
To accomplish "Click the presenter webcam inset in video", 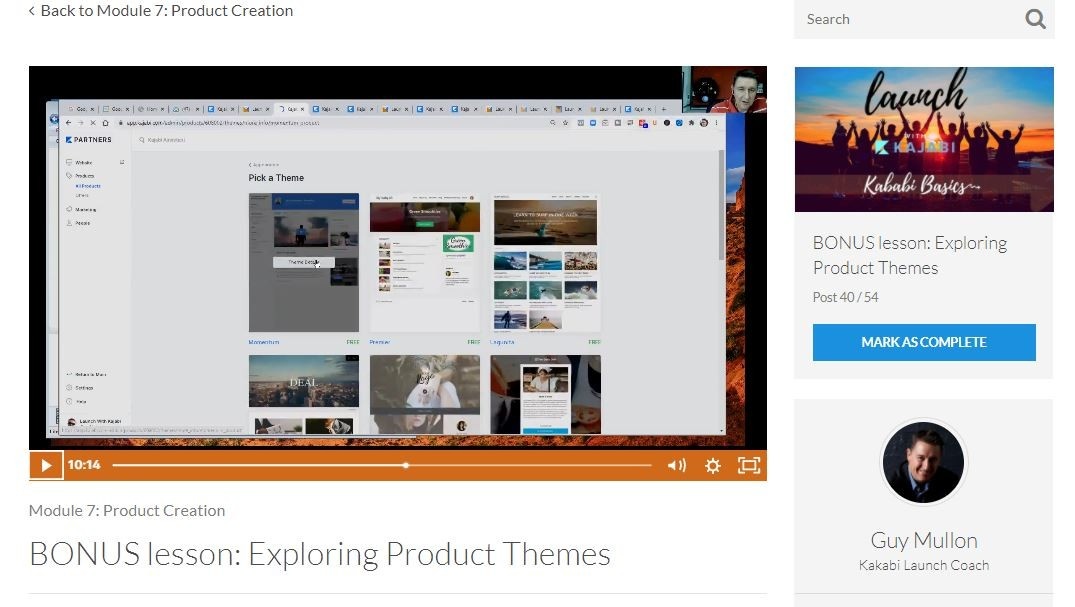I will click(x=725, y=89).
